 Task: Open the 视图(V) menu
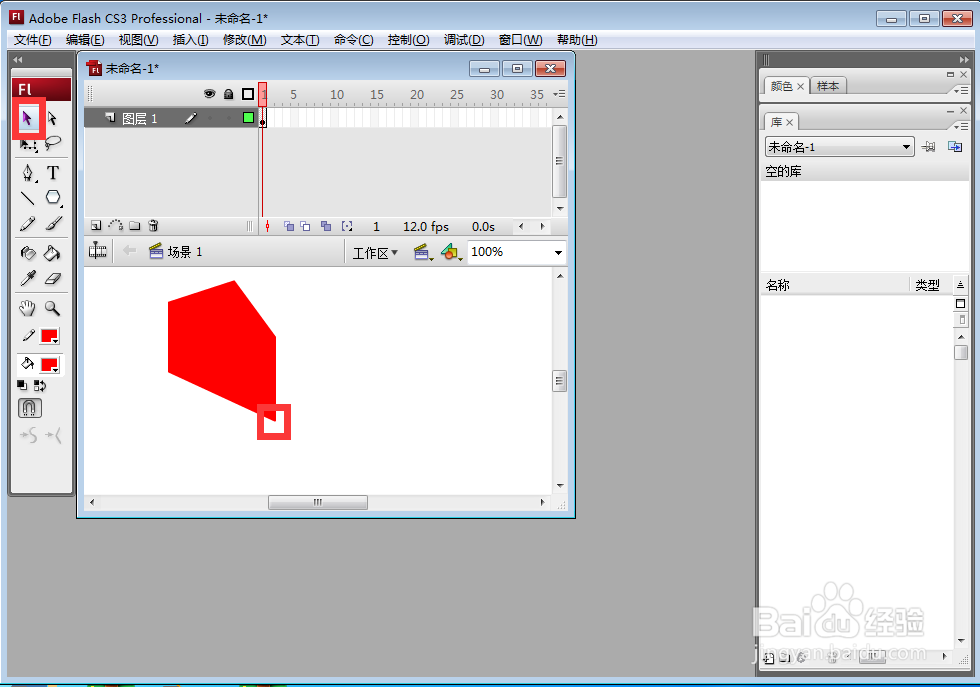coord(138,40)
